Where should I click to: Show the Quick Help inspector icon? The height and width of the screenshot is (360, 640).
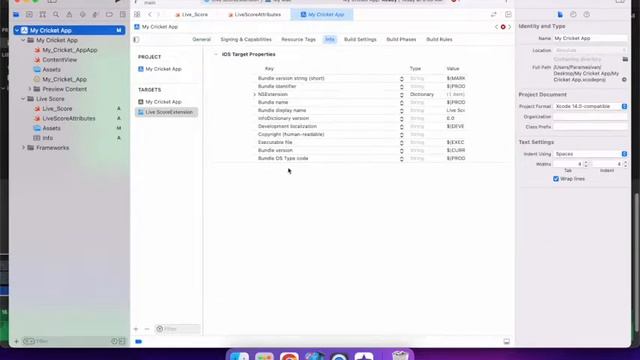click(587, 14)
